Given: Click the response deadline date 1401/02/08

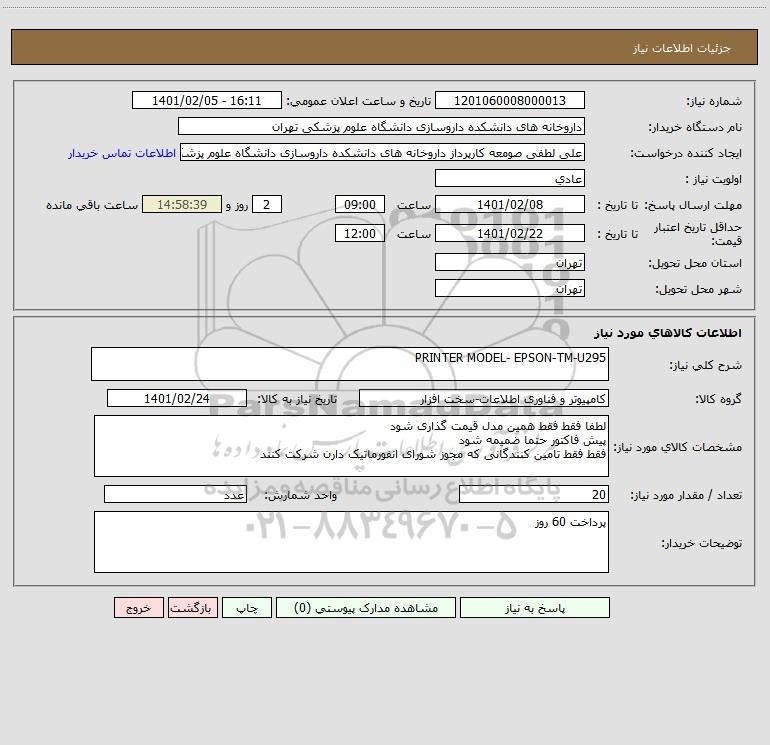Looking at the screenshot, I should pos(510,204).
